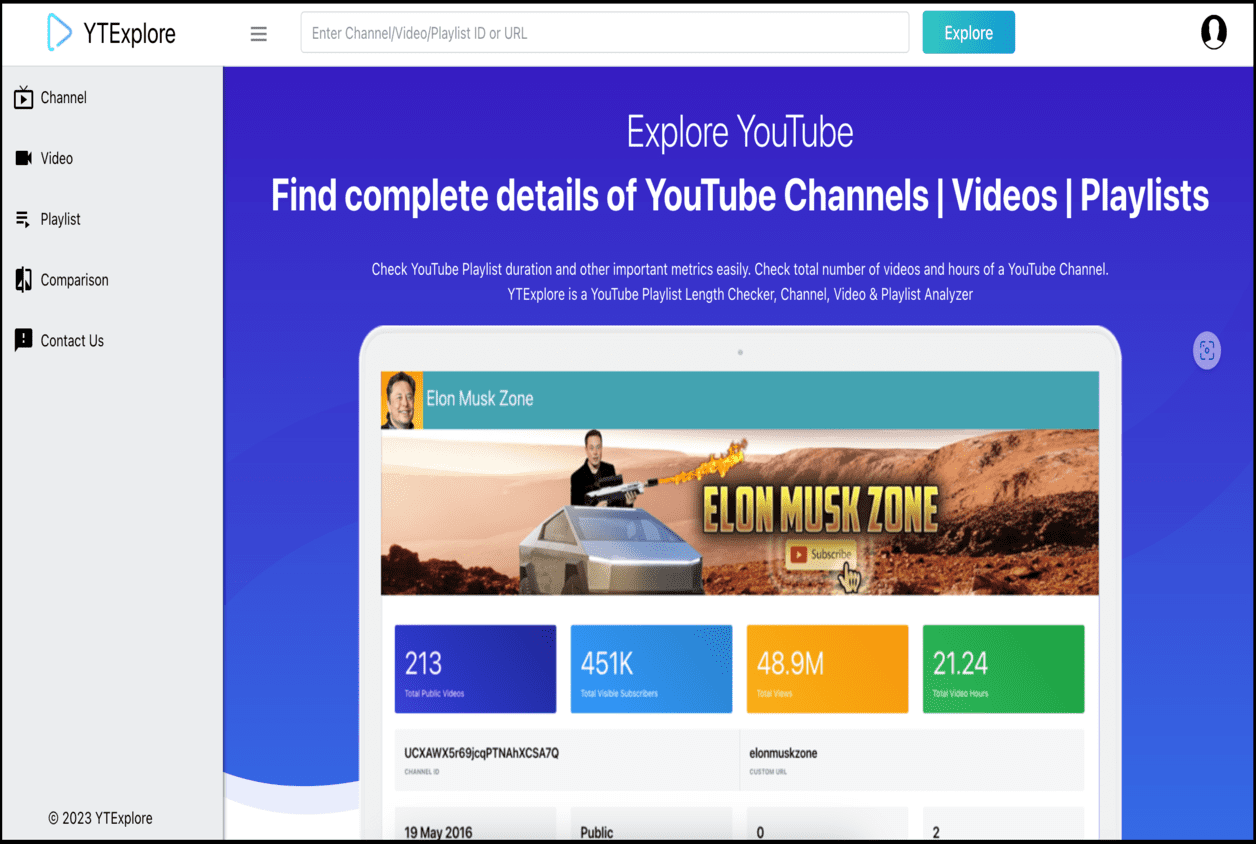
Task: Click the 213 Total Public Videos card
Action: pos(475,669)
